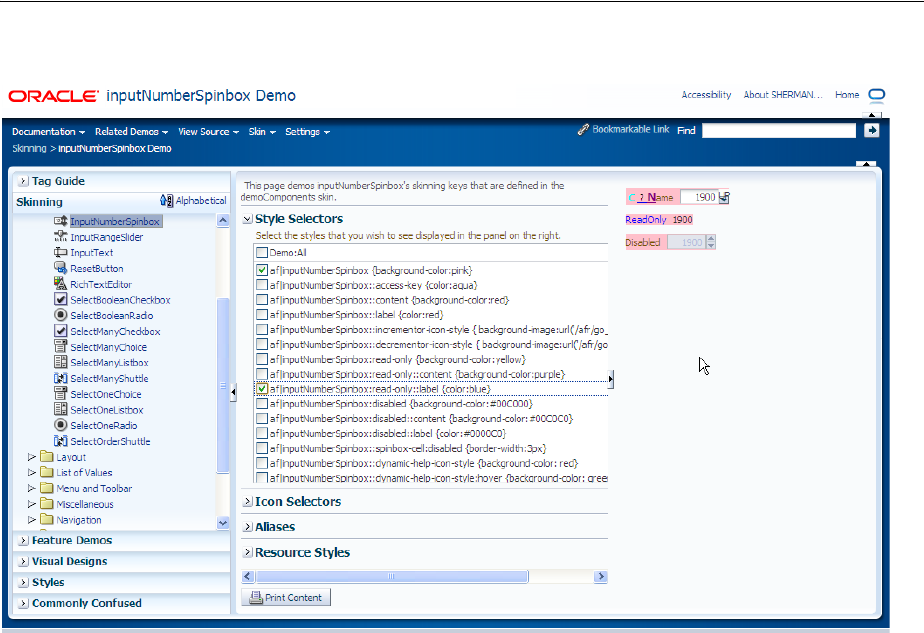Click the SelectOneListbox tree icon

tap(60, 410)
